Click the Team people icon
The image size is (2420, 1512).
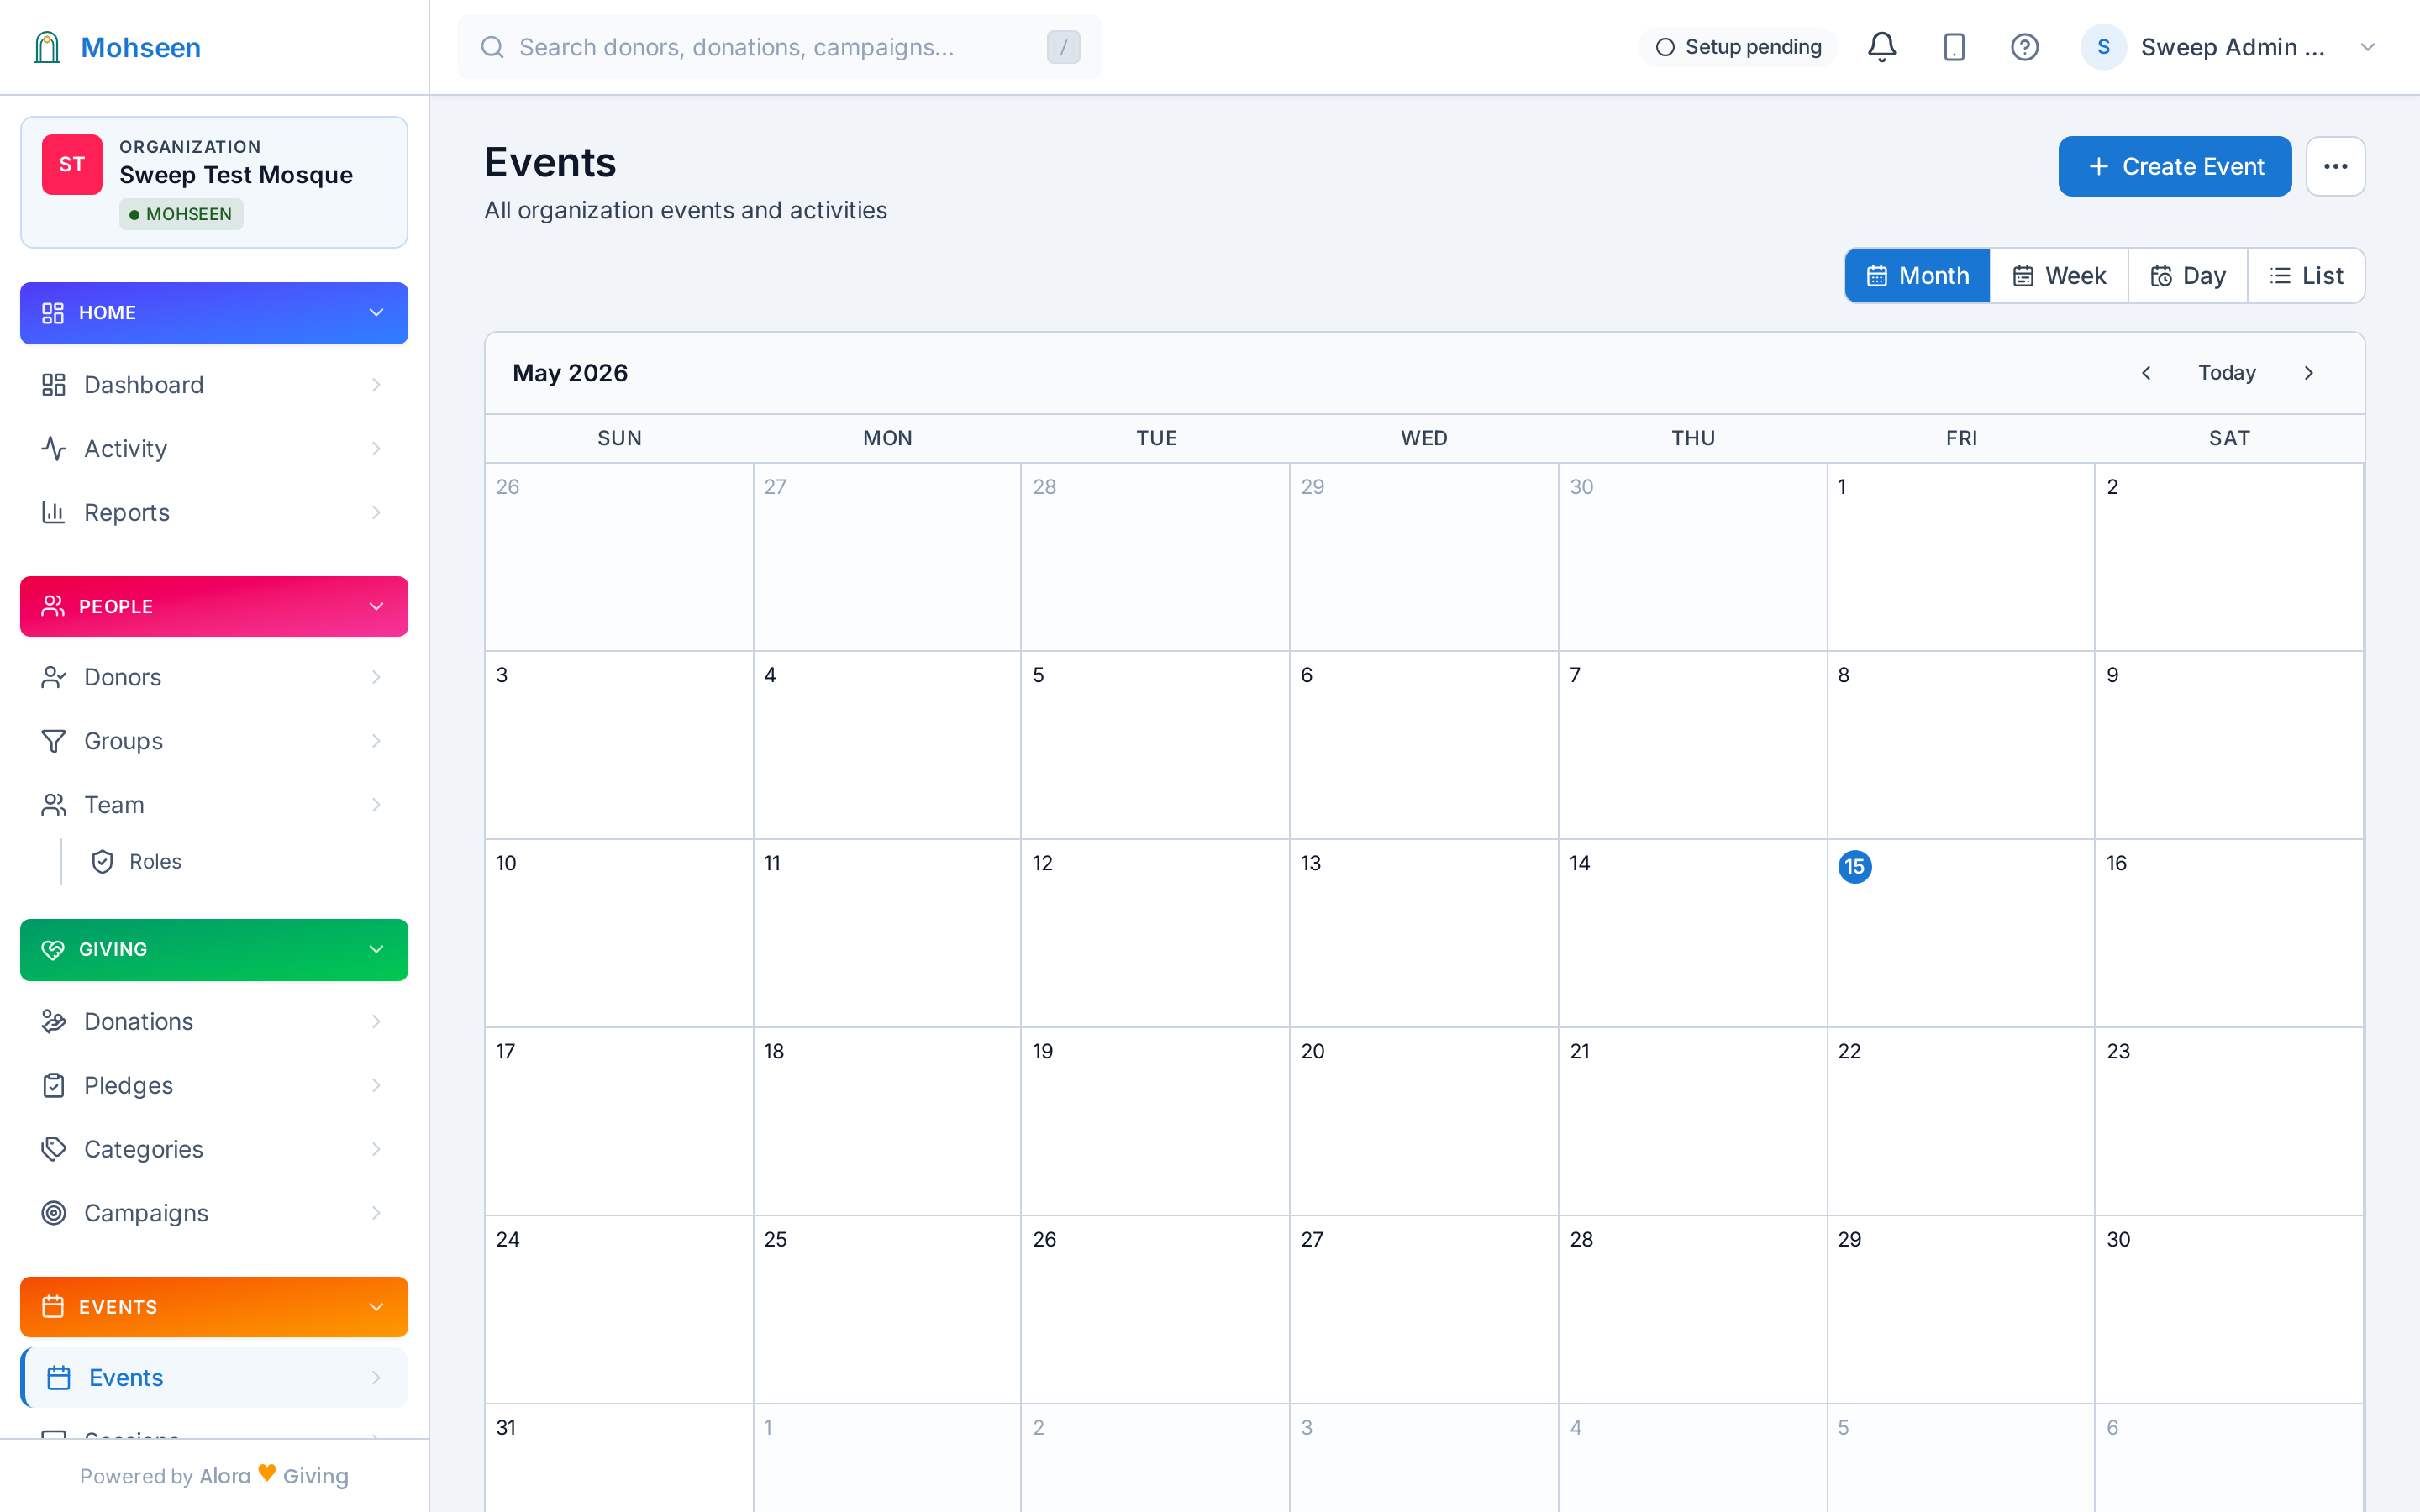click(54, 805)
